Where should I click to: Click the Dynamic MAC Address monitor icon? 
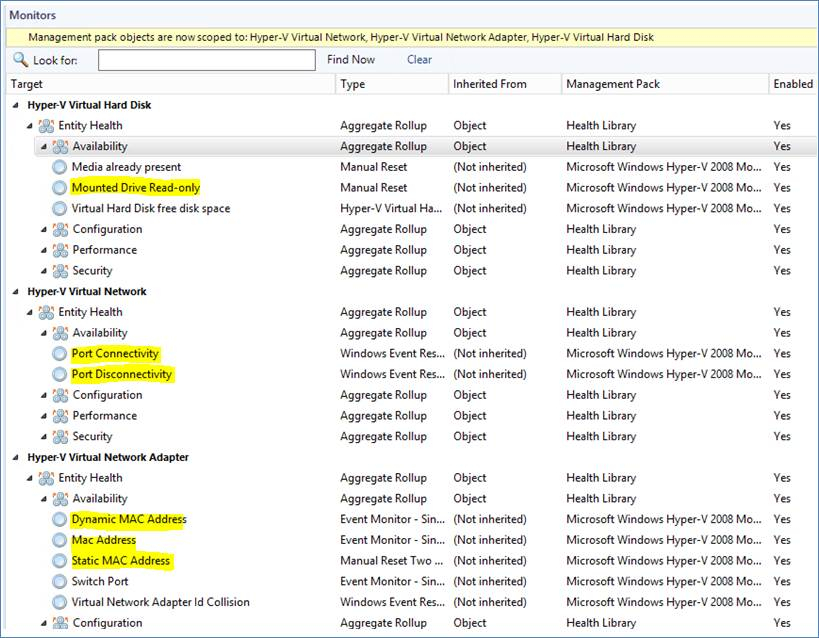click(60, 520)
